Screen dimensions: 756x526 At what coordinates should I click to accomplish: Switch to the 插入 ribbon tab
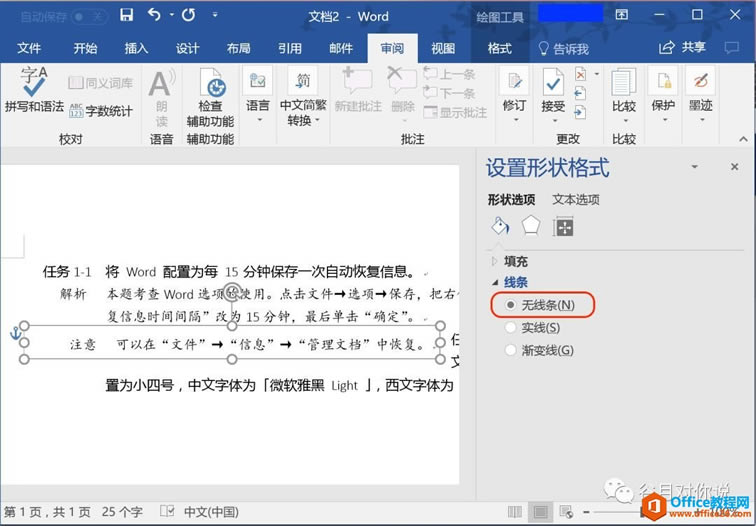click(136, 48)
